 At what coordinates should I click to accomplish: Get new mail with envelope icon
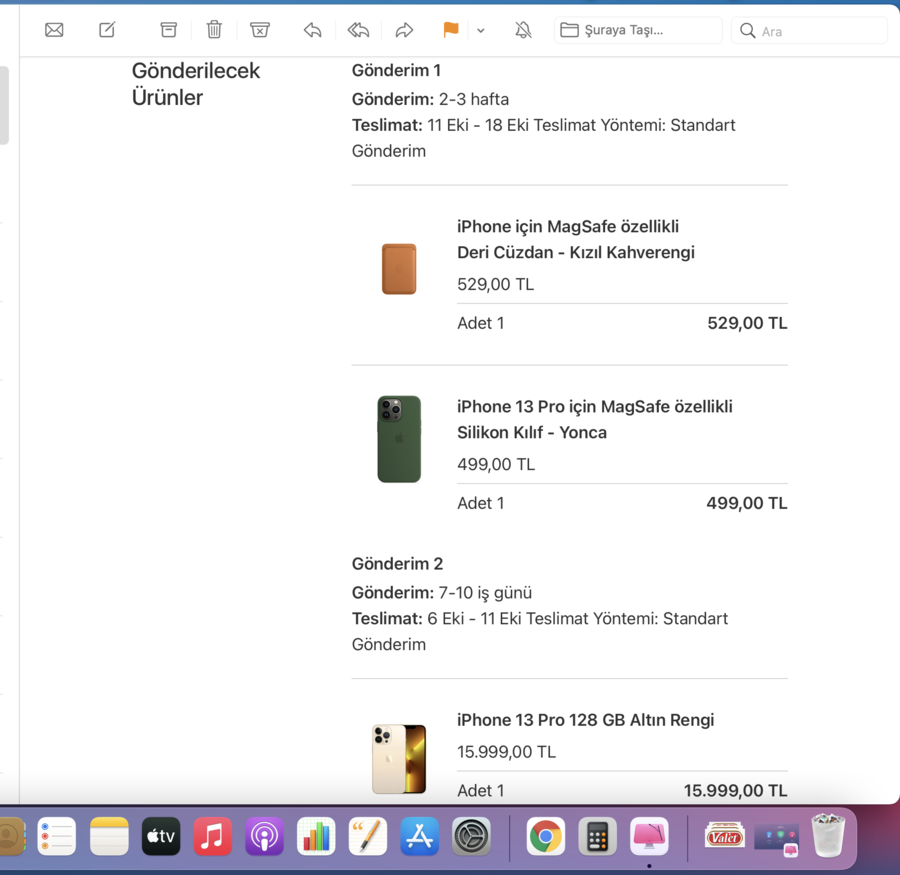[54, 30]
